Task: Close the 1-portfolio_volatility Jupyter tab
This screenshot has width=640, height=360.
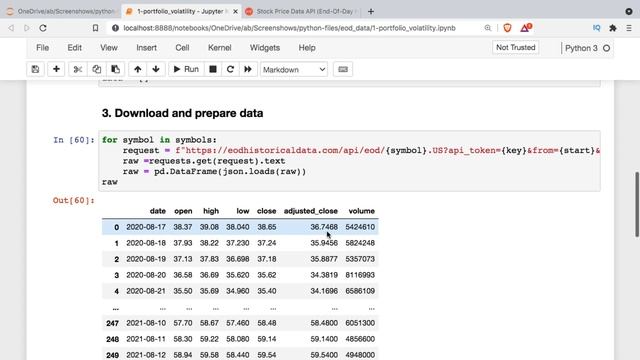Action: 235,11
